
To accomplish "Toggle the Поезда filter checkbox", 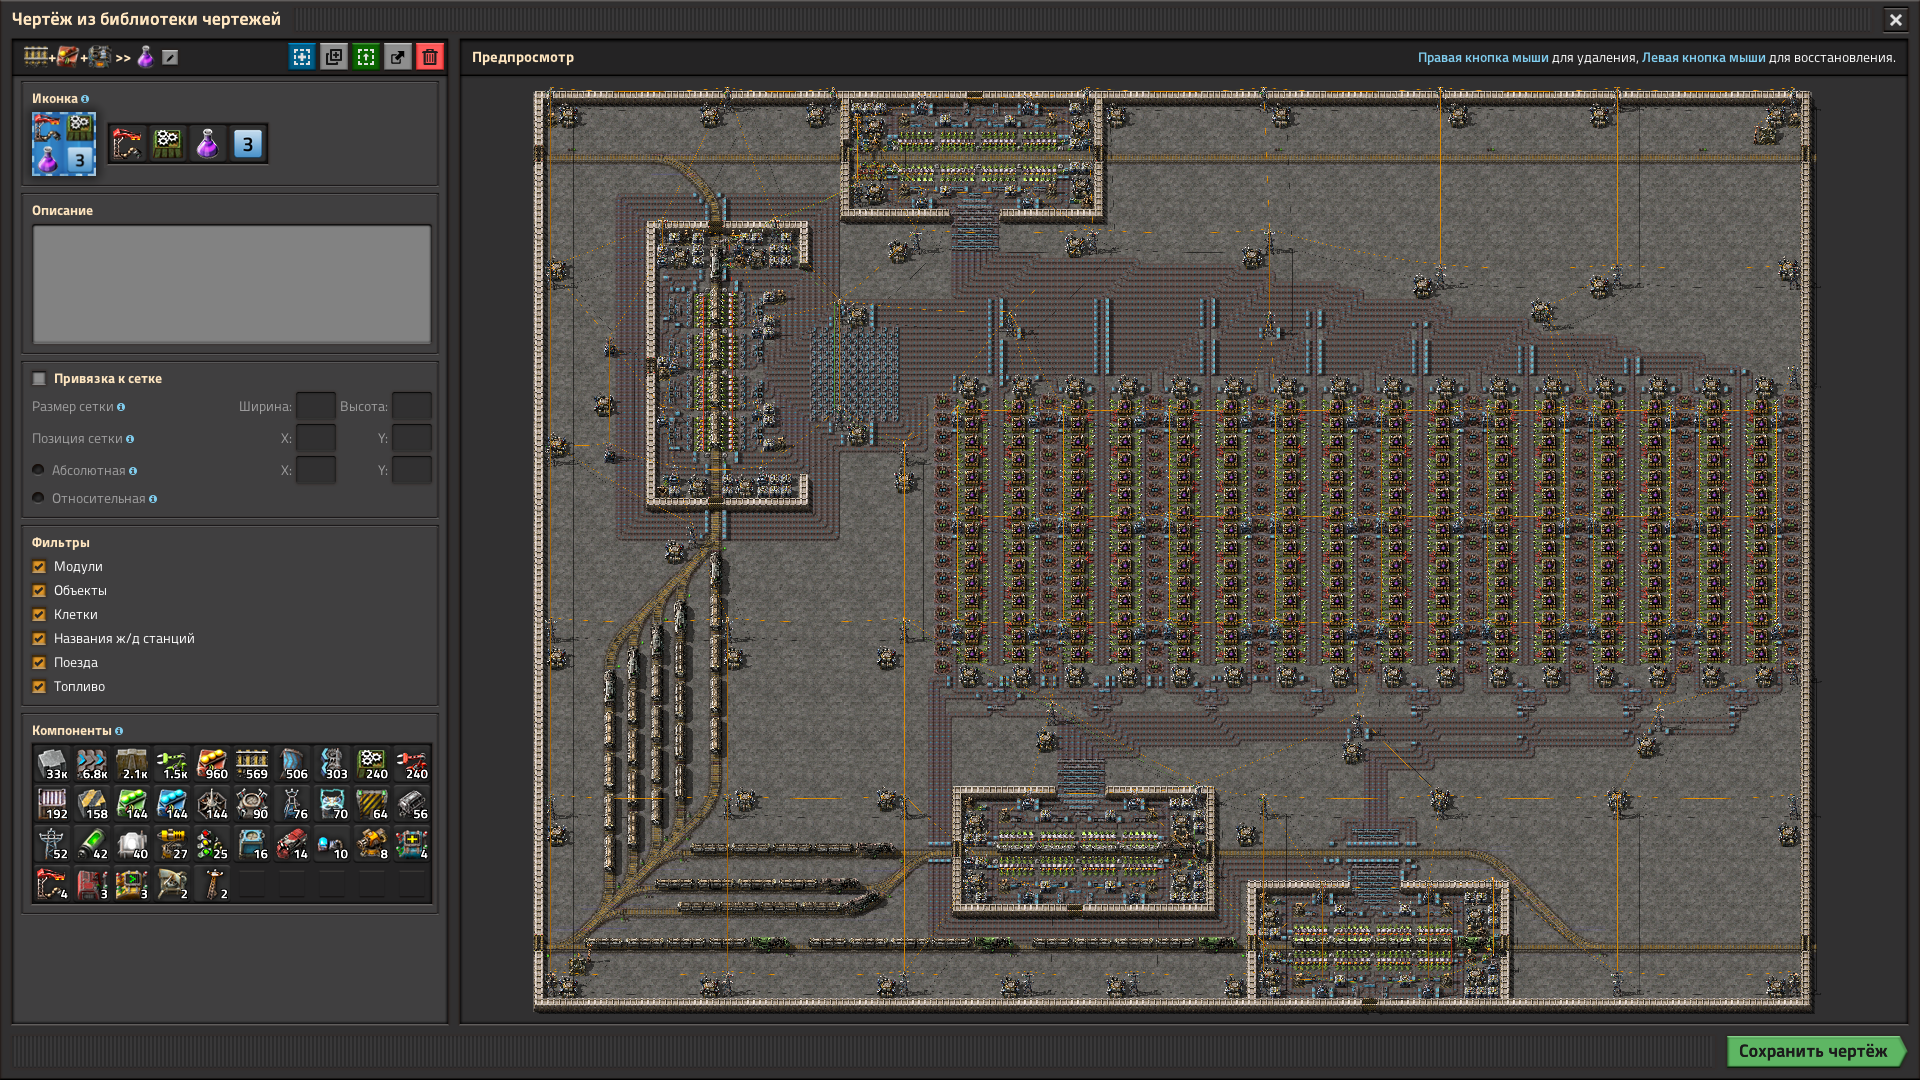I will click(x=39, y=663).
